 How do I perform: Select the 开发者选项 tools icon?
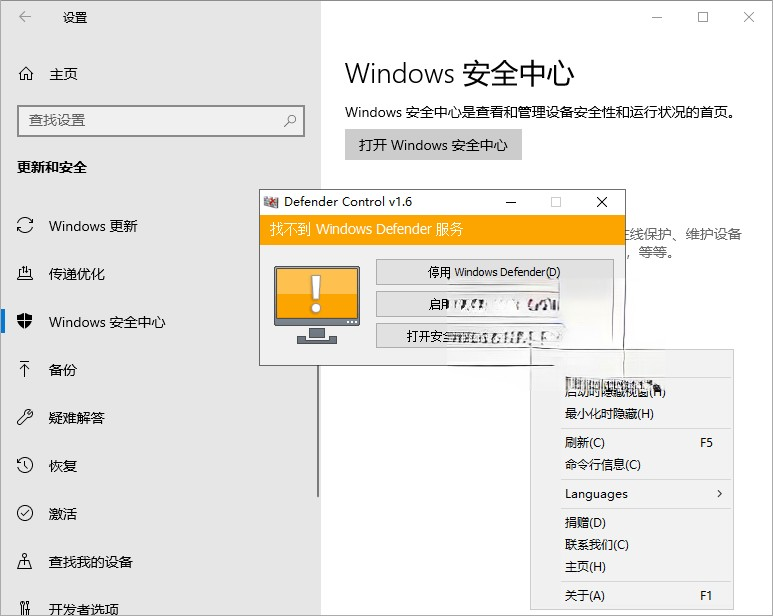click(25, 608)
